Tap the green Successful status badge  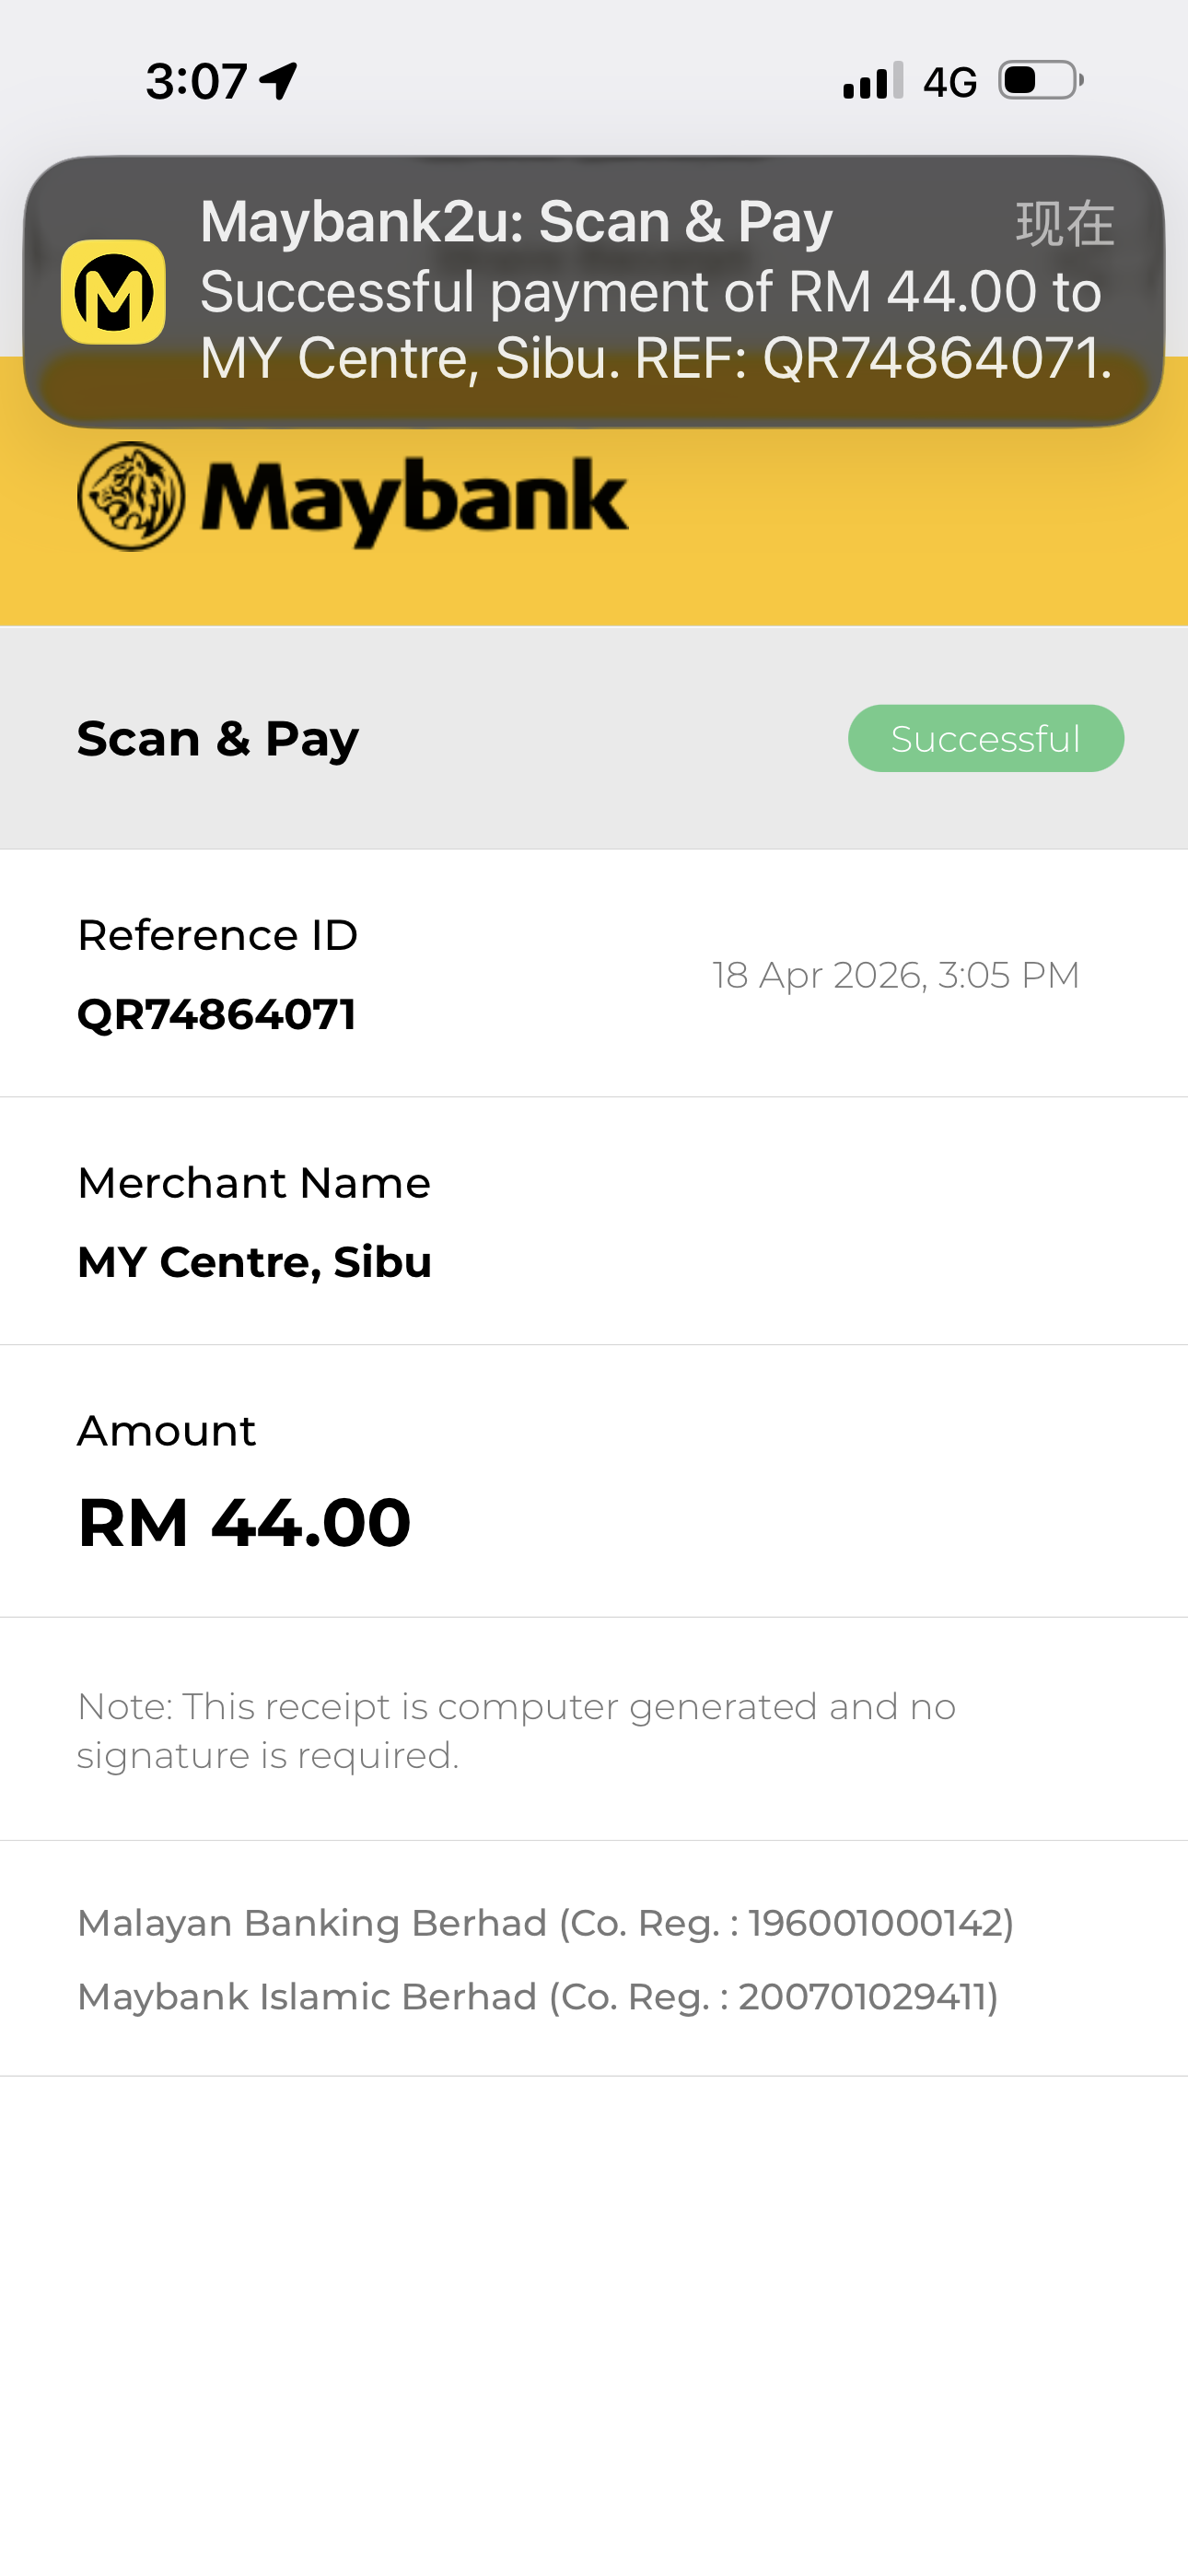[x=985, y=738]
